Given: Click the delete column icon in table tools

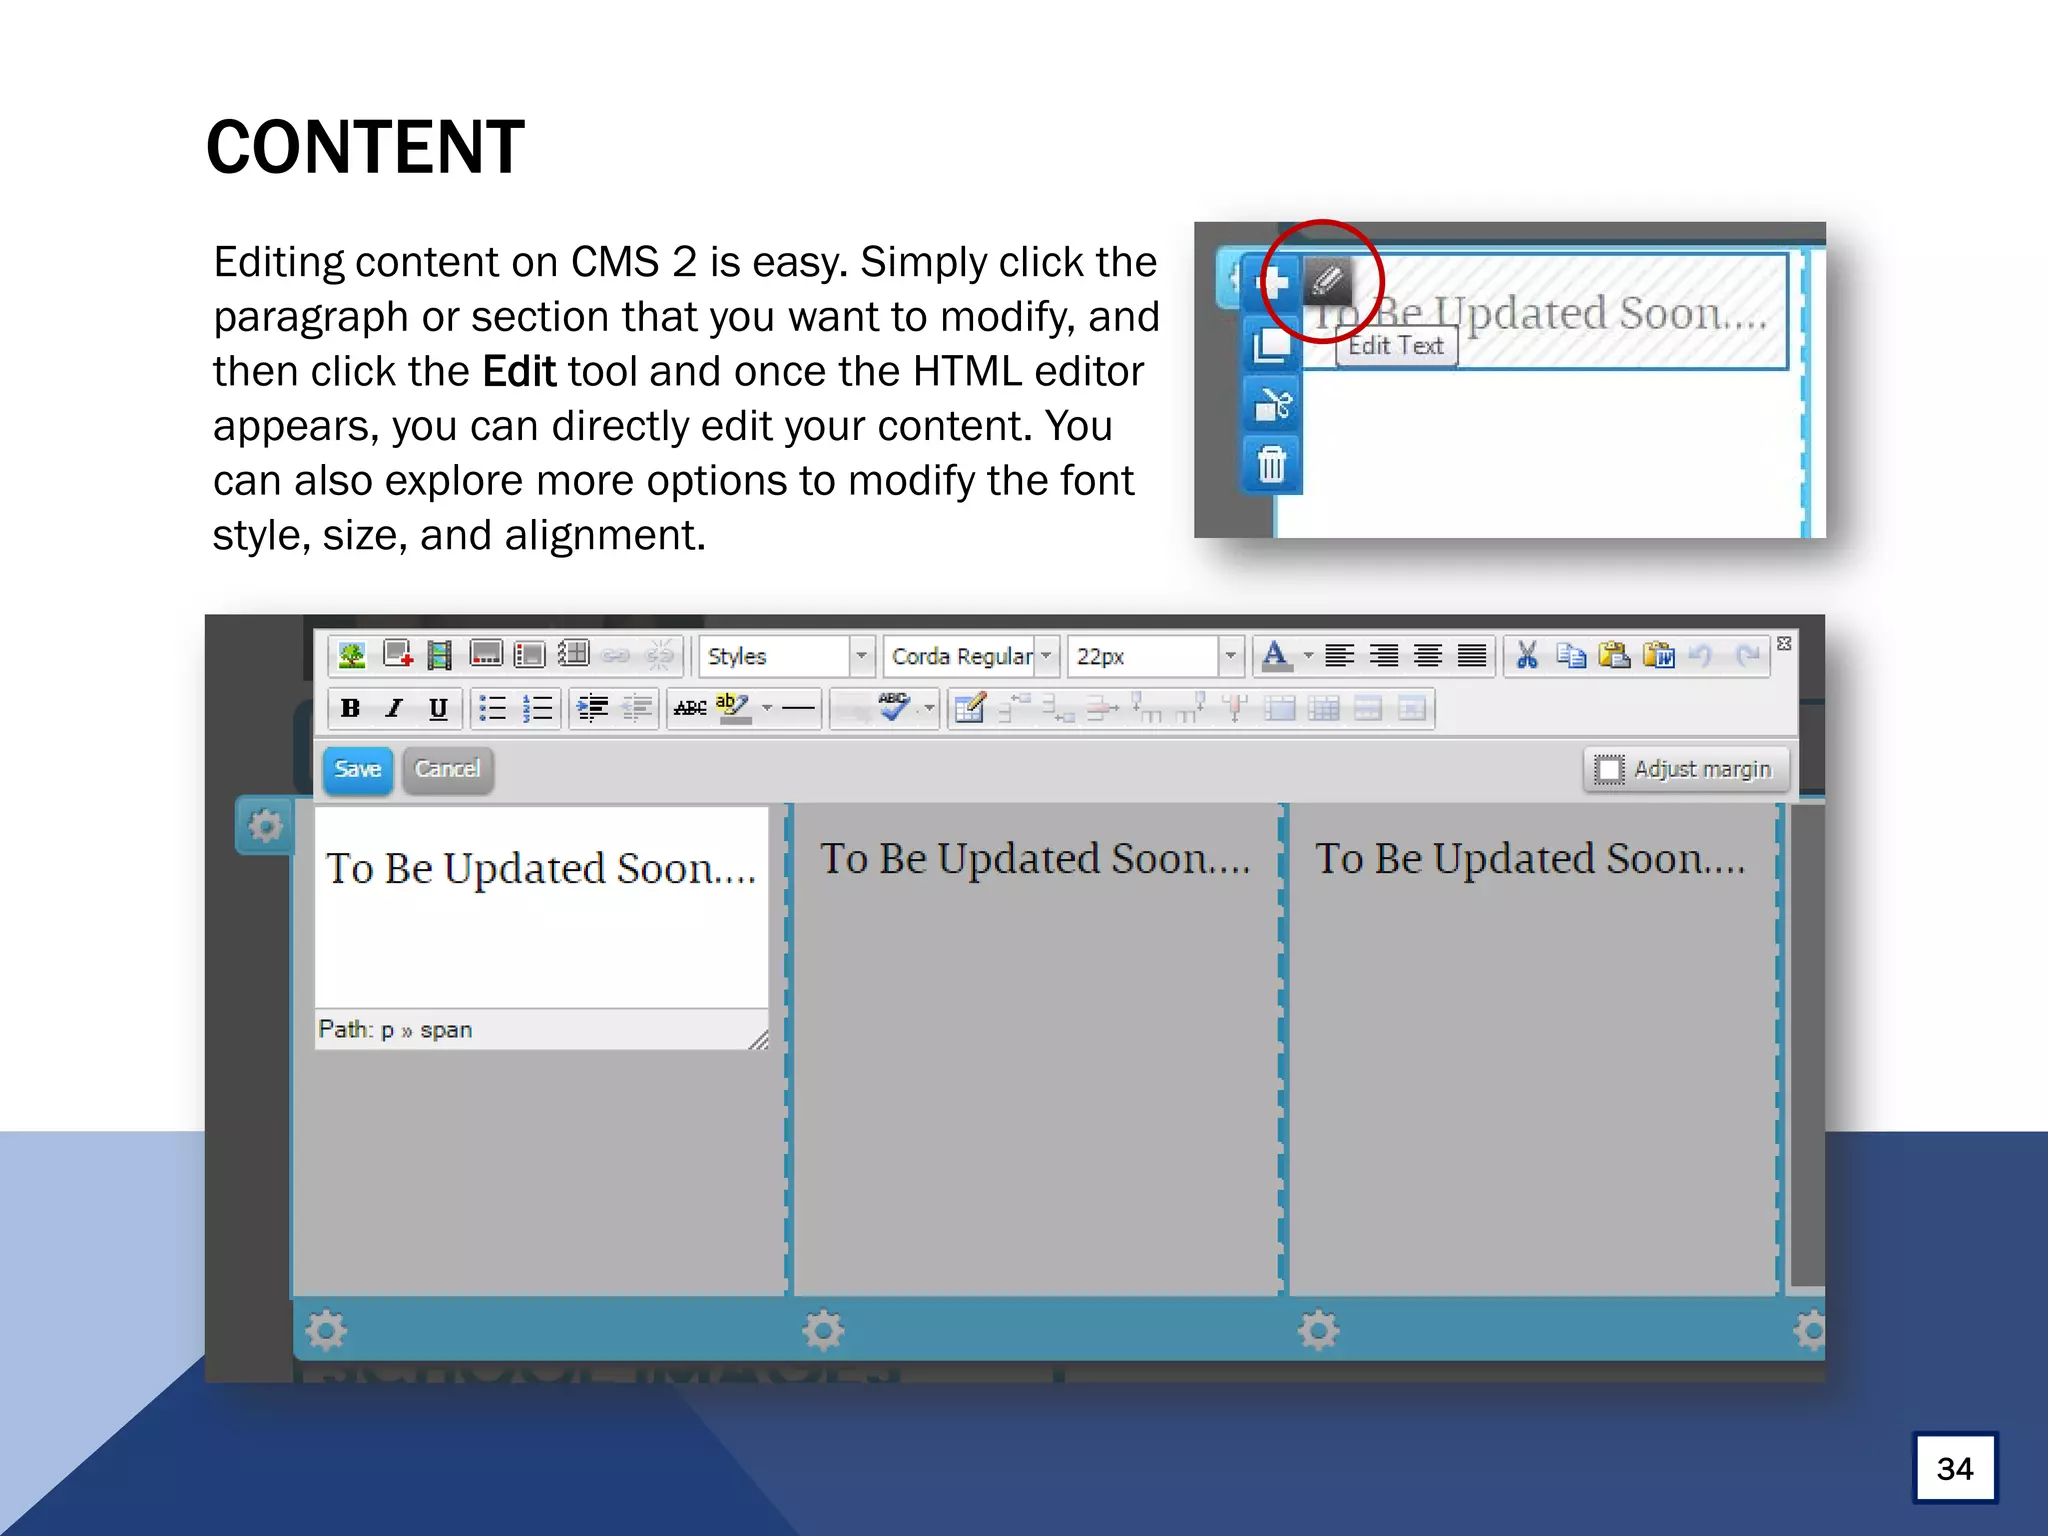Looking at the screenshot, I should coord(1235,709).
